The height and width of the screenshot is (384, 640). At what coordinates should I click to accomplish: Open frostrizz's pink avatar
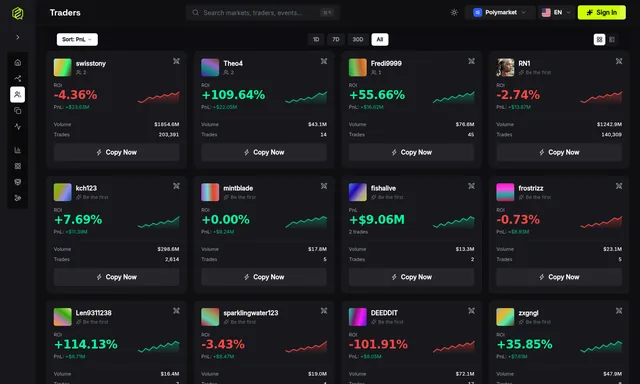point(505,192)
